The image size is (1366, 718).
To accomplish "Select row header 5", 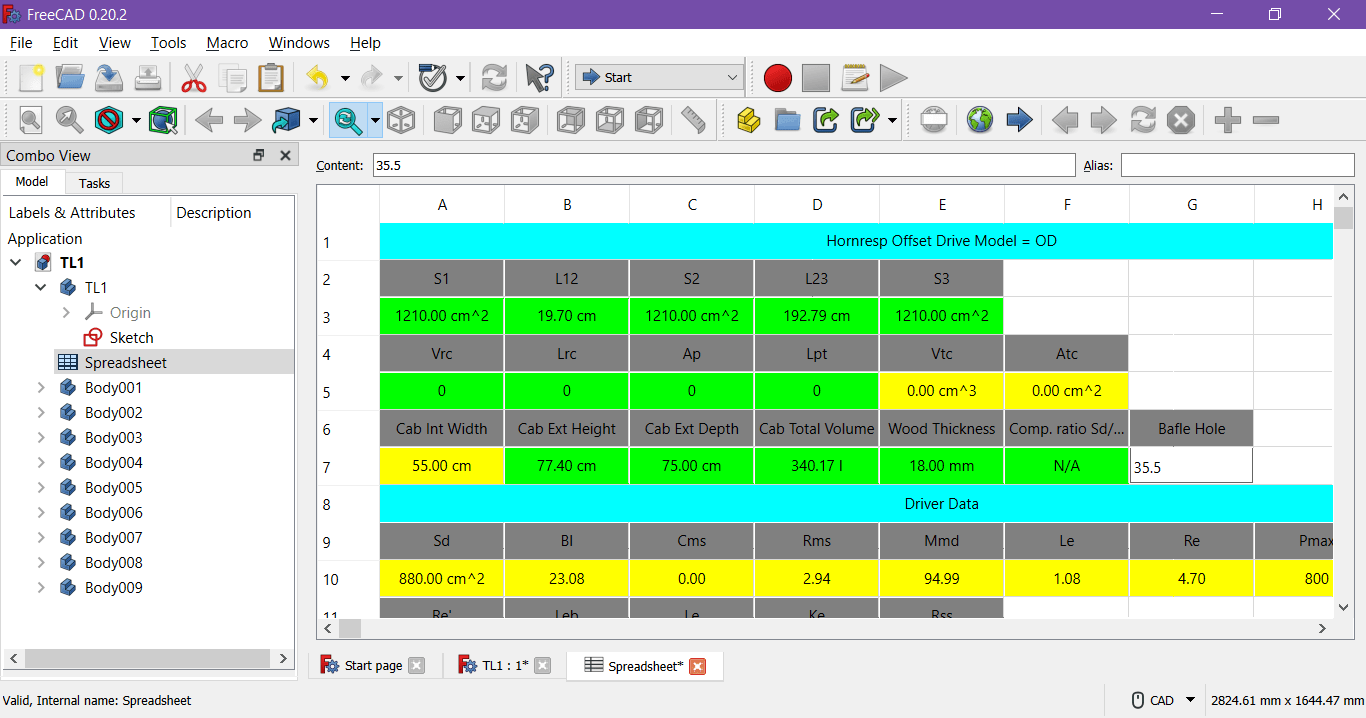I will pyautogui.click(x=326, y=391).
